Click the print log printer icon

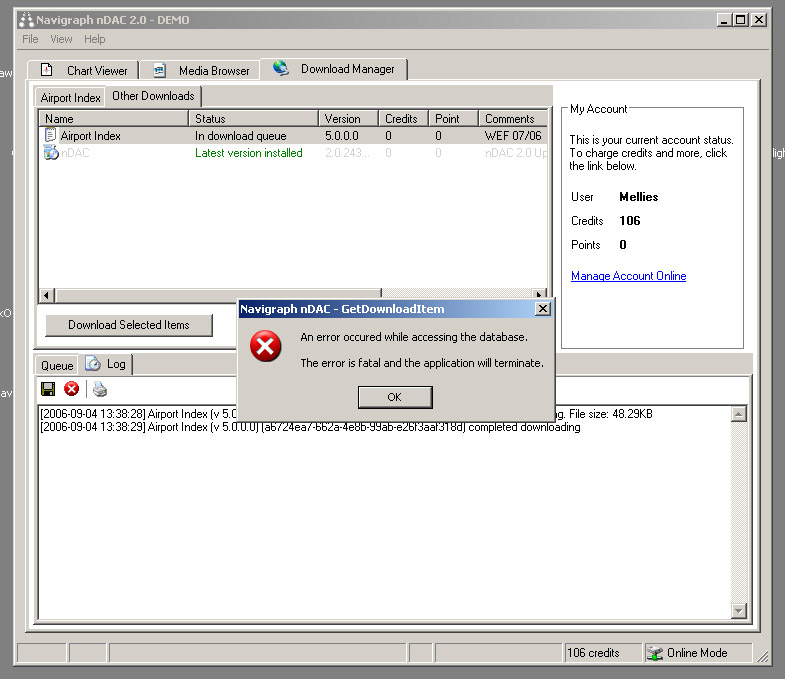100,389
